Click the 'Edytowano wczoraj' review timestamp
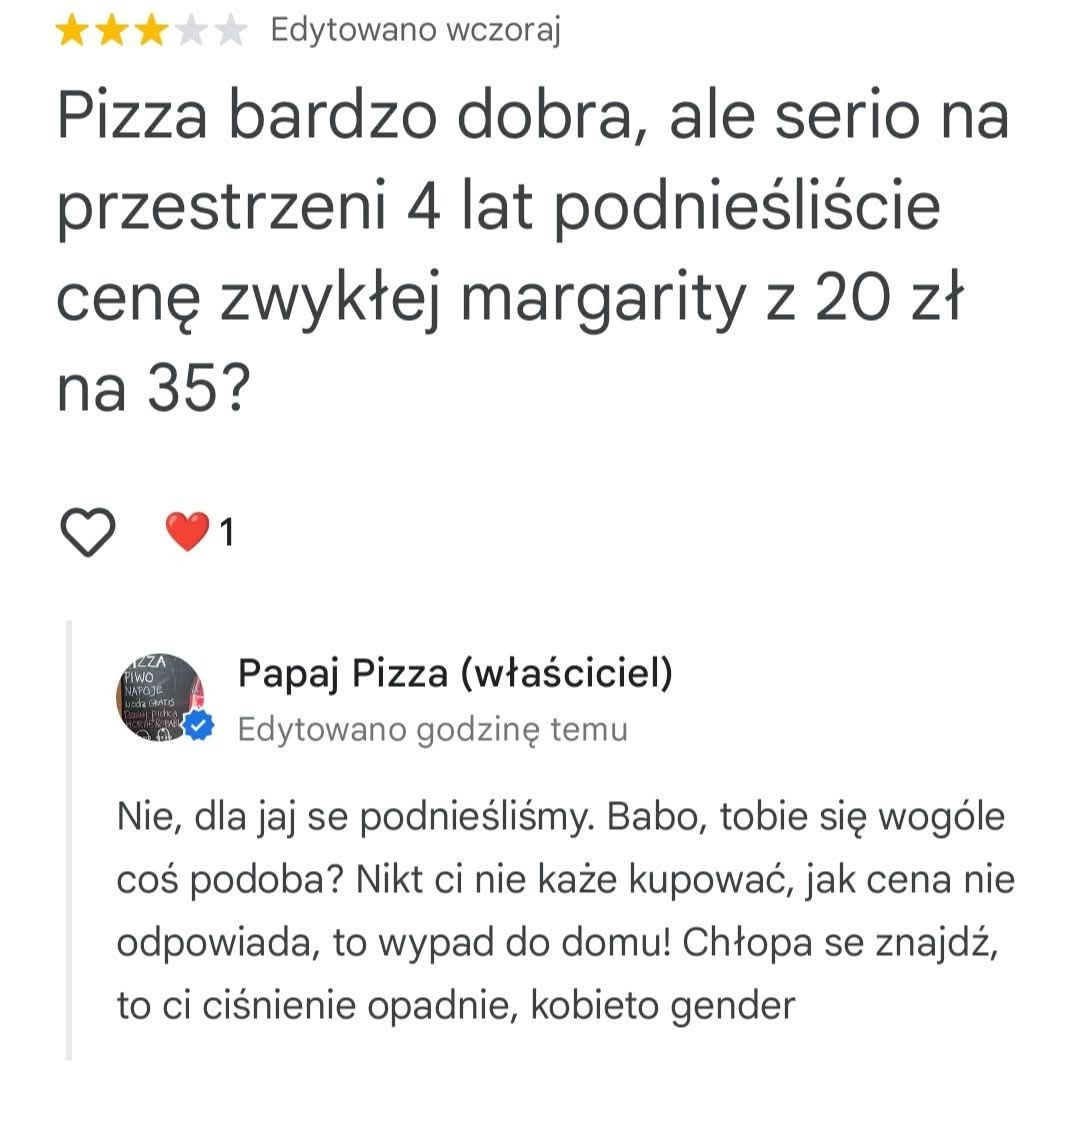 tap(415, 31)
